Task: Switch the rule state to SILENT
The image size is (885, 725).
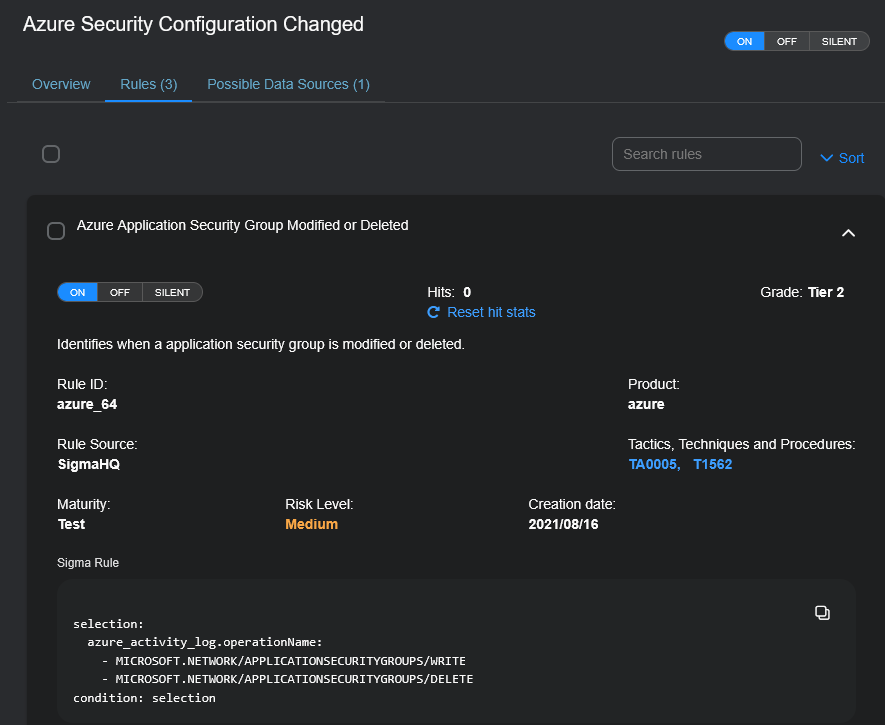Action: click(x=172, y=292)
